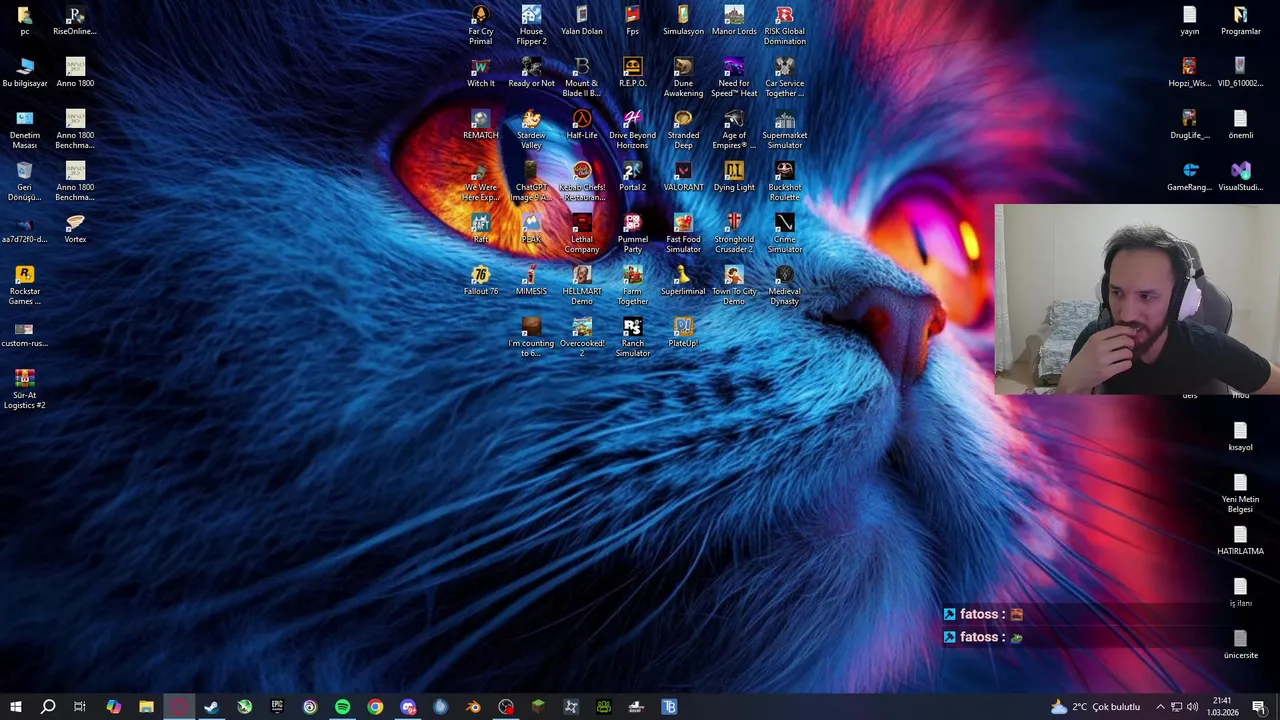This screenshot has width=1280, height=720.
Task: Select the Ready or Not icon
Action: (531, 72)
